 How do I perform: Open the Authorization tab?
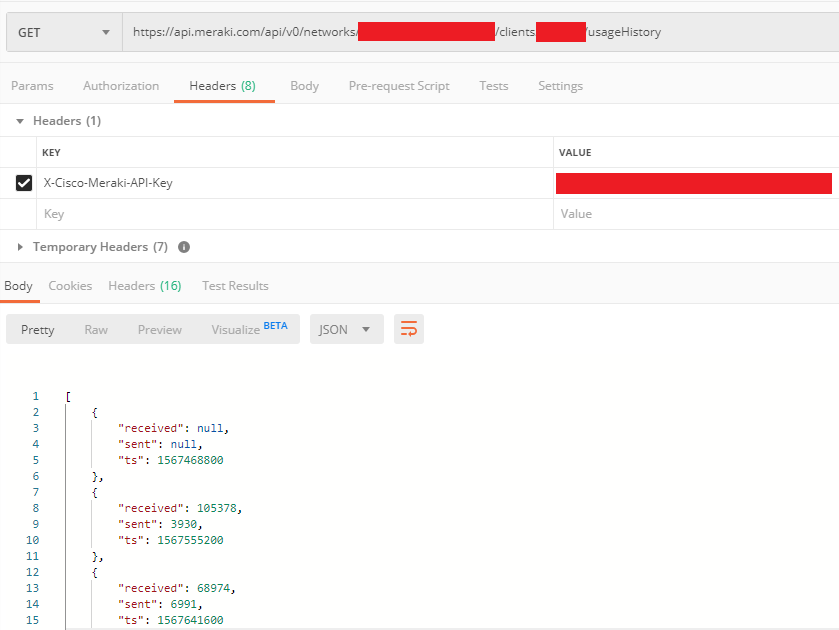click(x=121, y=86)
